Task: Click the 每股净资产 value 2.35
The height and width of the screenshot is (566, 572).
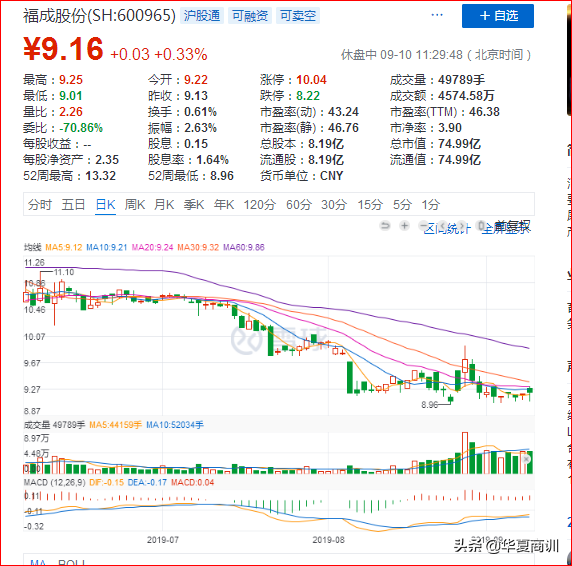Action: 107,160
